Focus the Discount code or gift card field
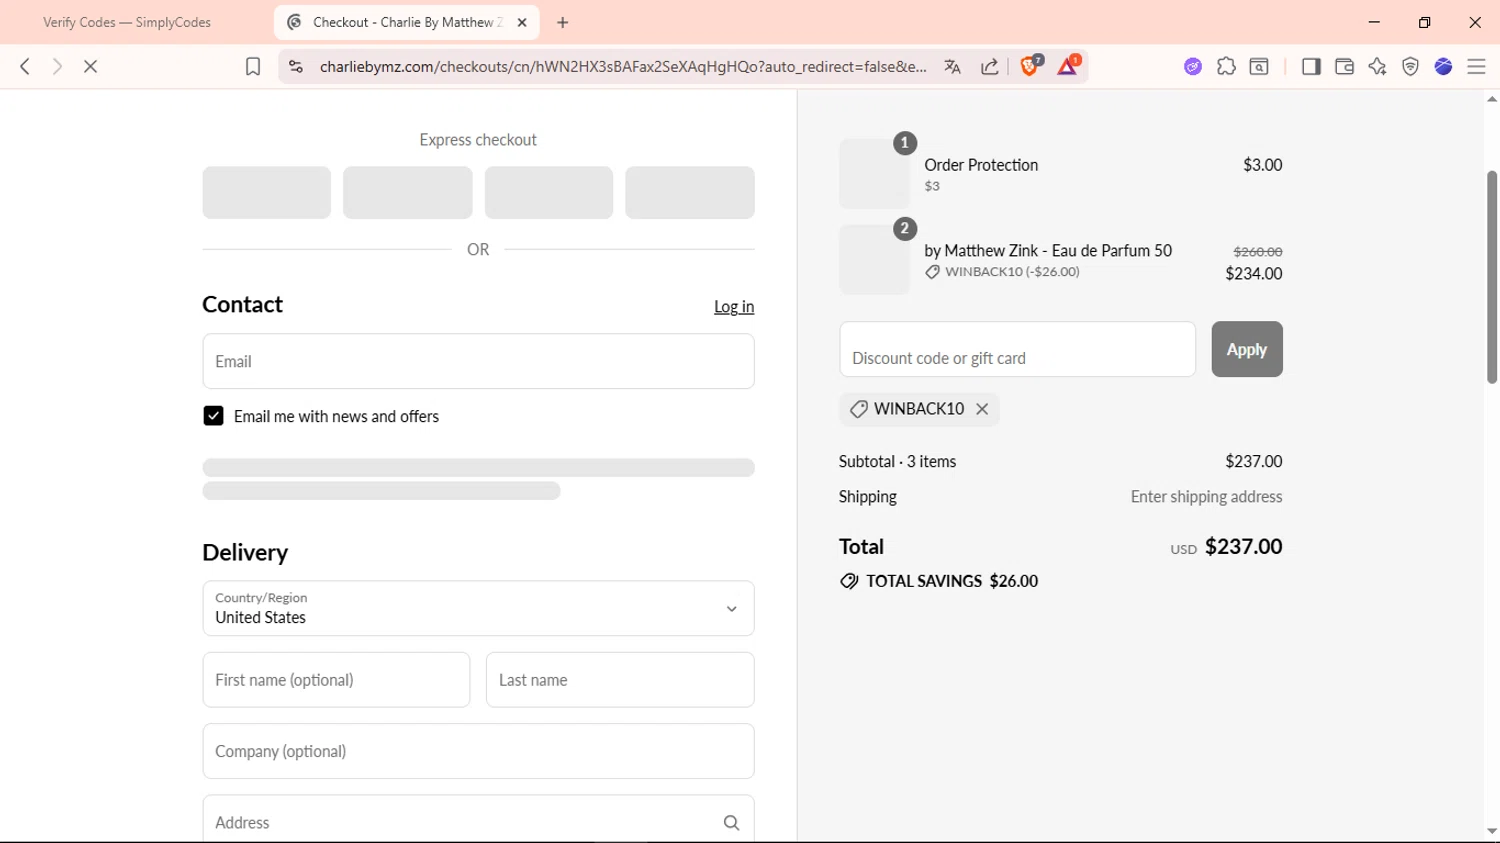 pos(1017,349)
